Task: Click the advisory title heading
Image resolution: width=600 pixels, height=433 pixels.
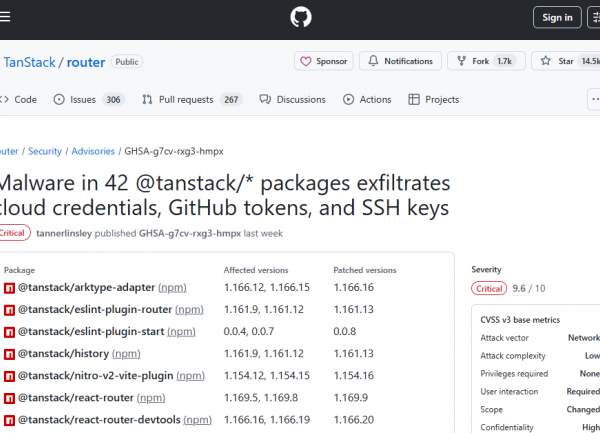Action: [x=225, y=195]
